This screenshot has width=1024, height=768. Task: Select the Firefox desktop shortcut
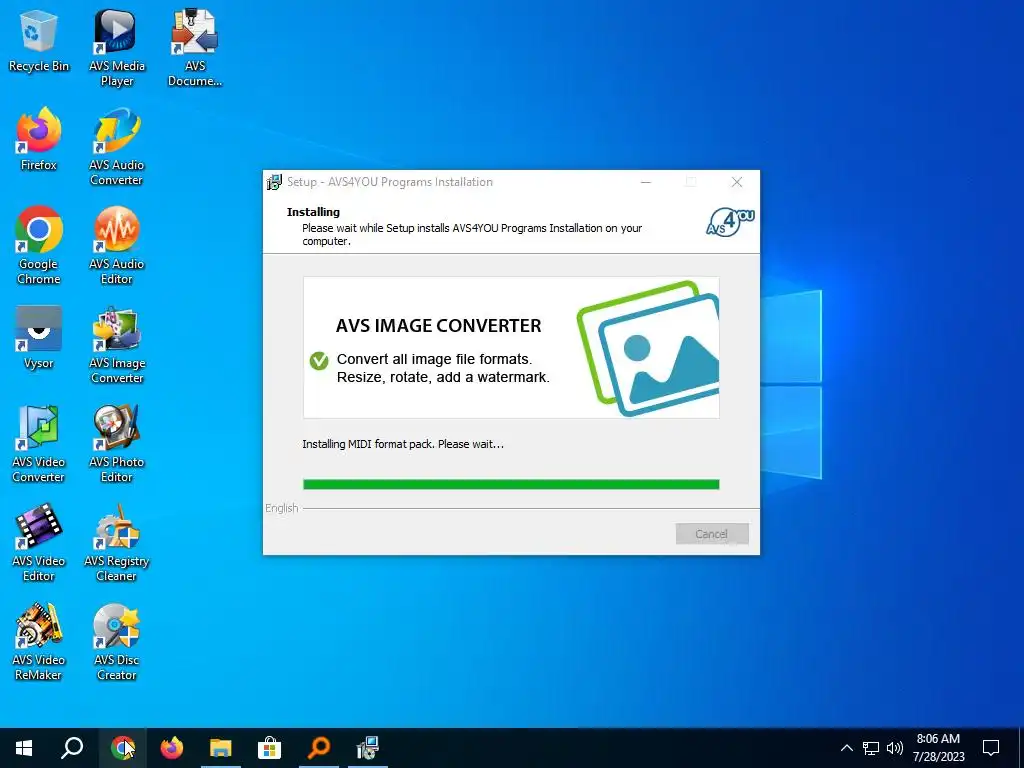39,139
